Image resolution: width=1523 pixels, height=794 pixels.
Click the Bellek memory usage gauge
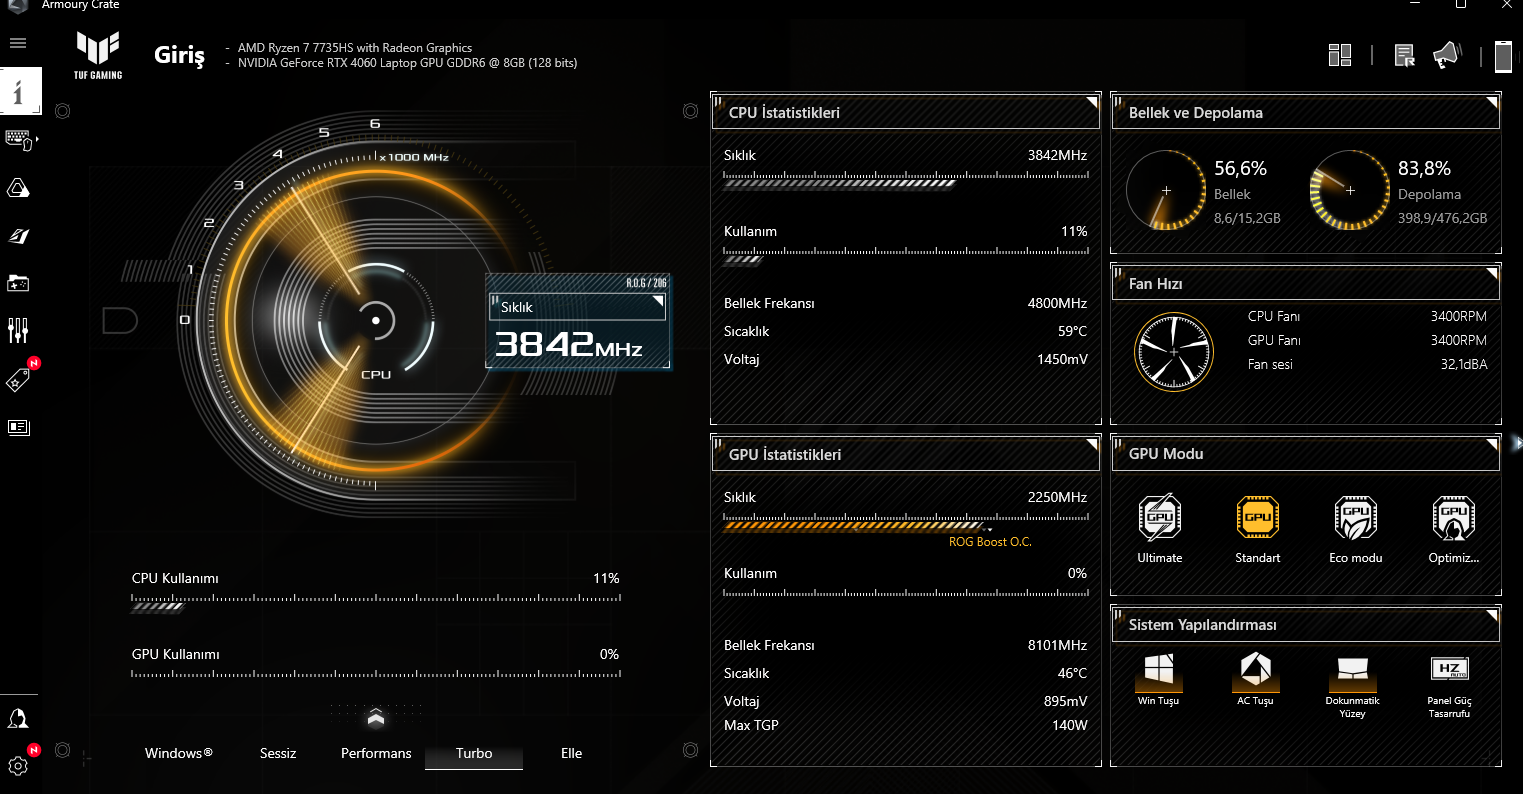point(1165,190)
